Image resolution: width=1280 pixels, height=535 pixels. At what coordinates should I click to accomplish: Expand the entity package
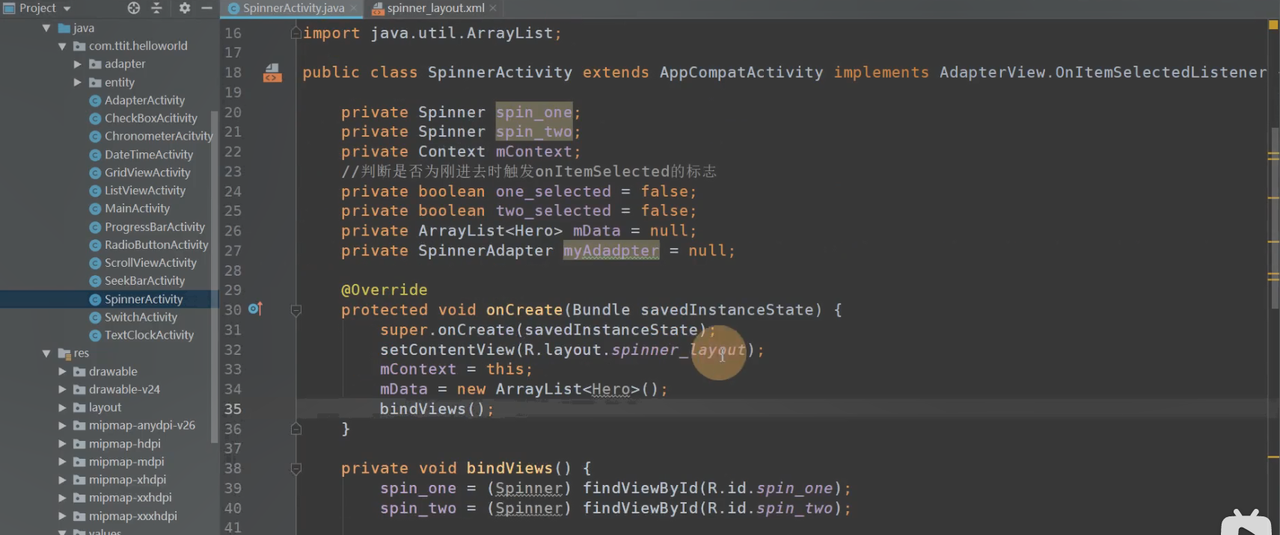click(78, 82)
